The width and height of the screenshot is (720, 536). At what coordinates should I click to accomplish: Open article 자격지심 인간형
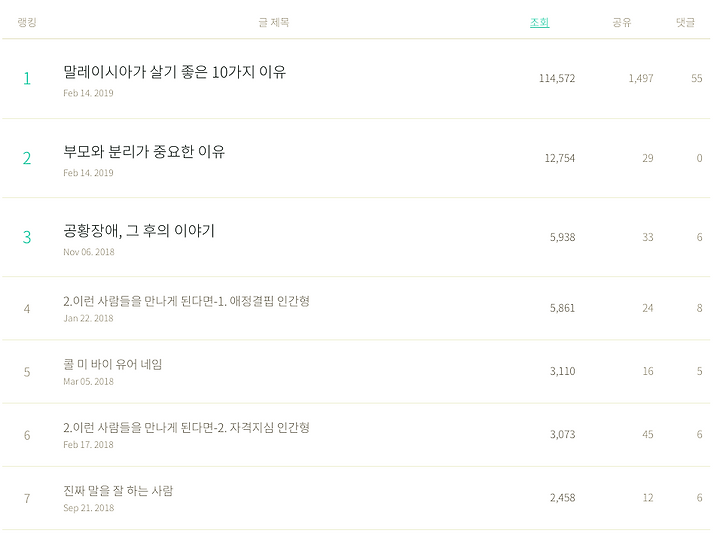point(186,428)
